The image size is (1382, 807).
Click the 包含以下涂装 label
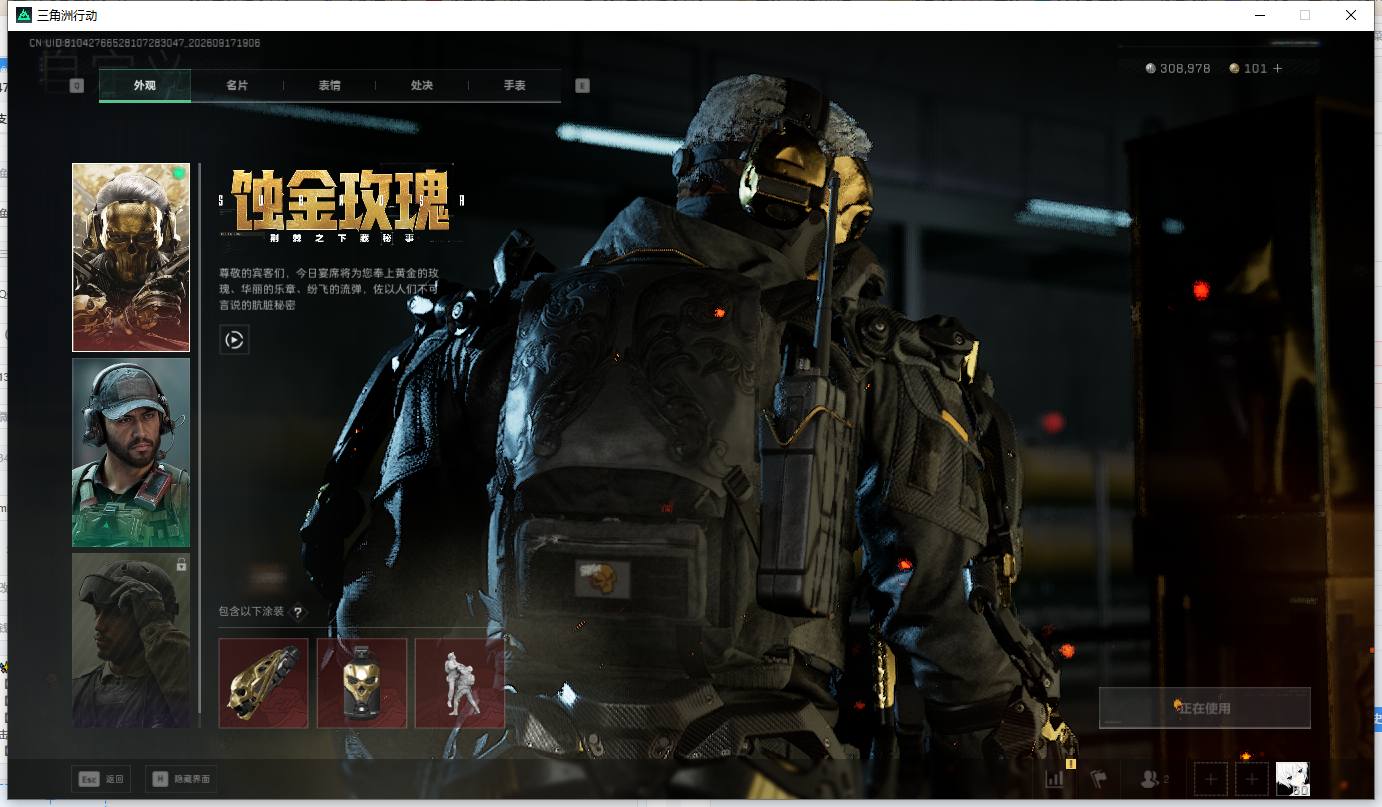[x=251, y=612]
